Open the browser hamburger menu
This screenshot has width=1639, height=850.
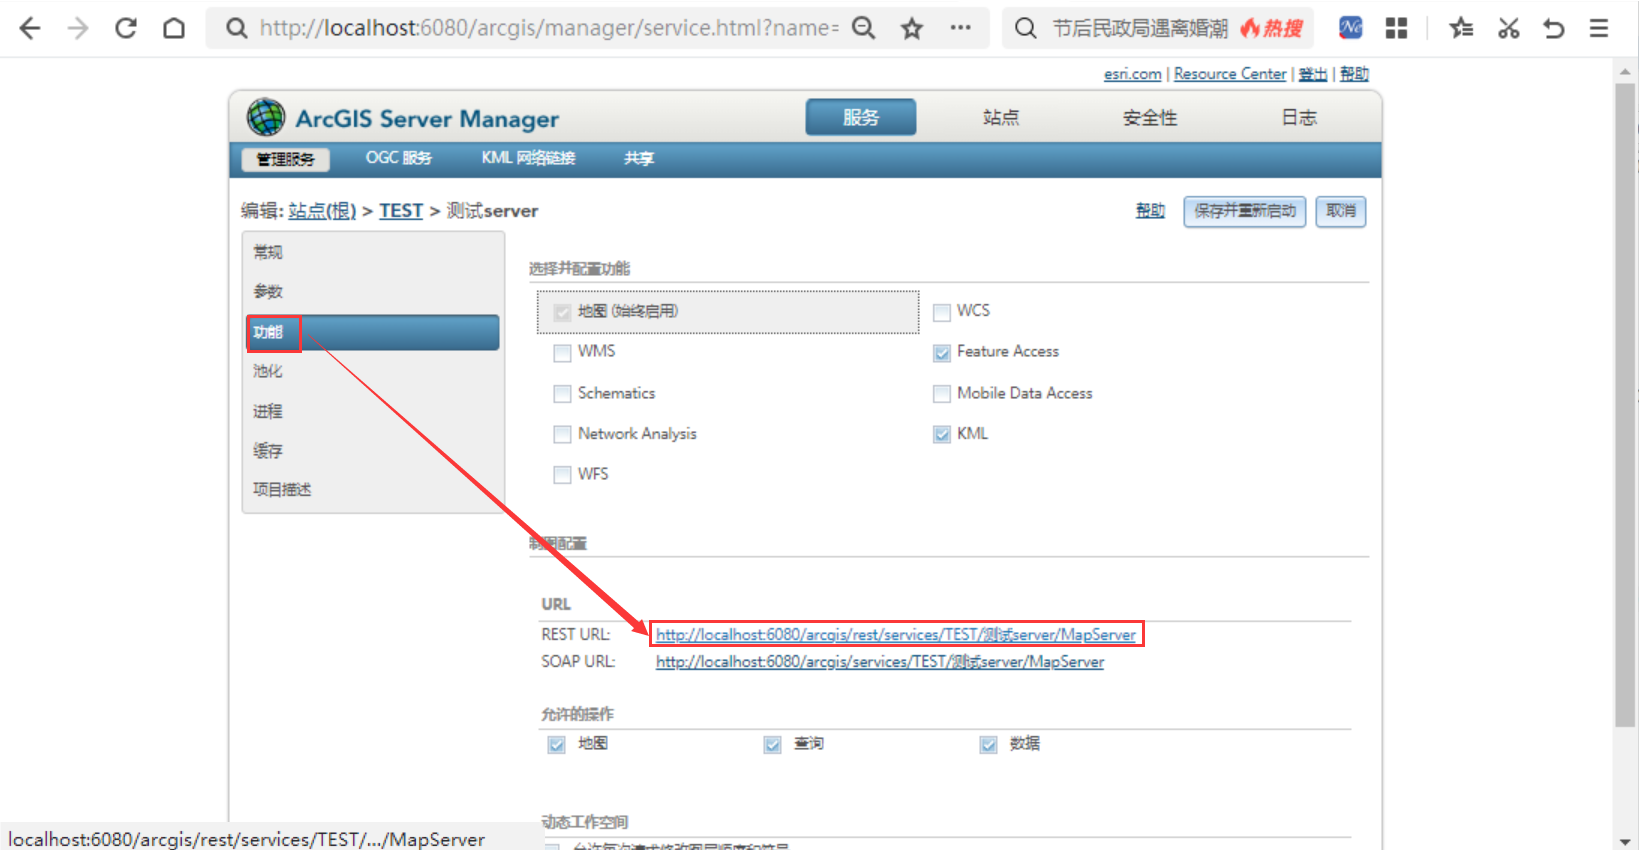click(1599, 28)
